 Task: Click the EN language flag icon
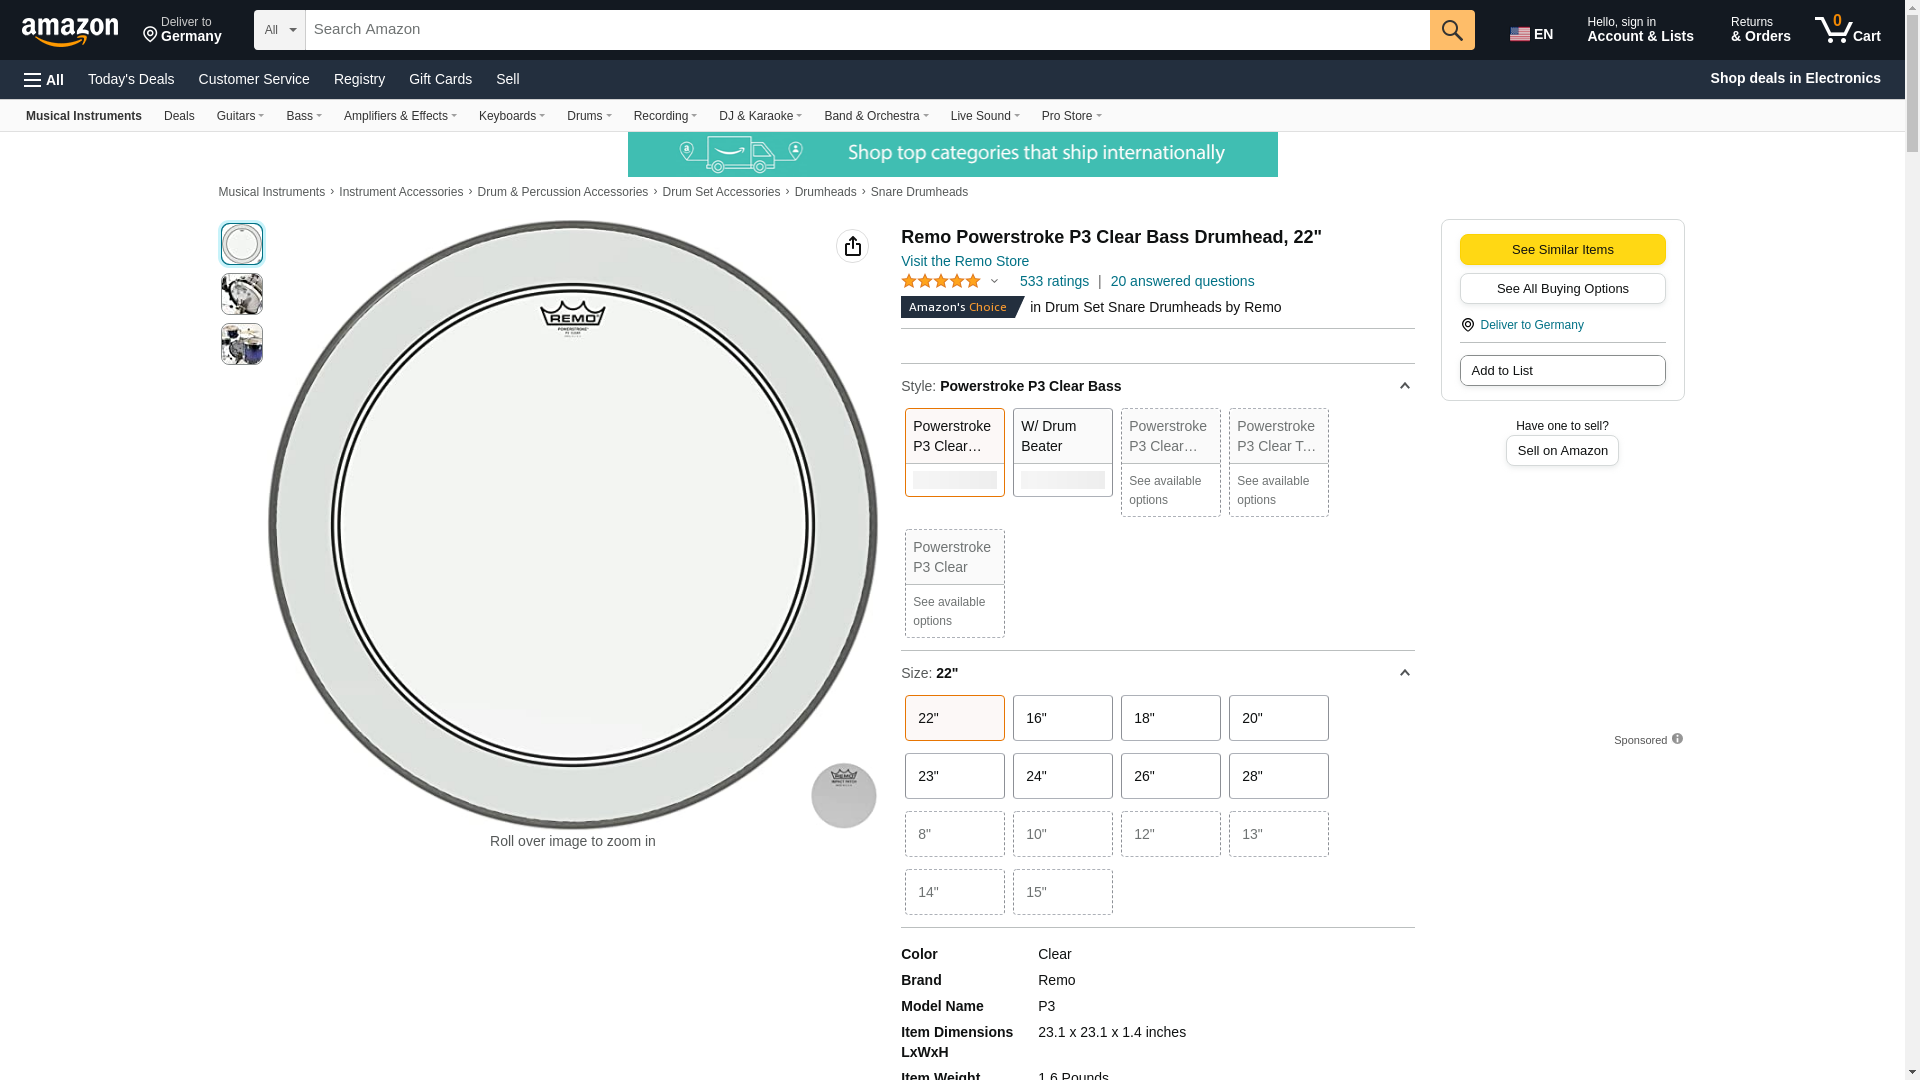pos(1520,34)
